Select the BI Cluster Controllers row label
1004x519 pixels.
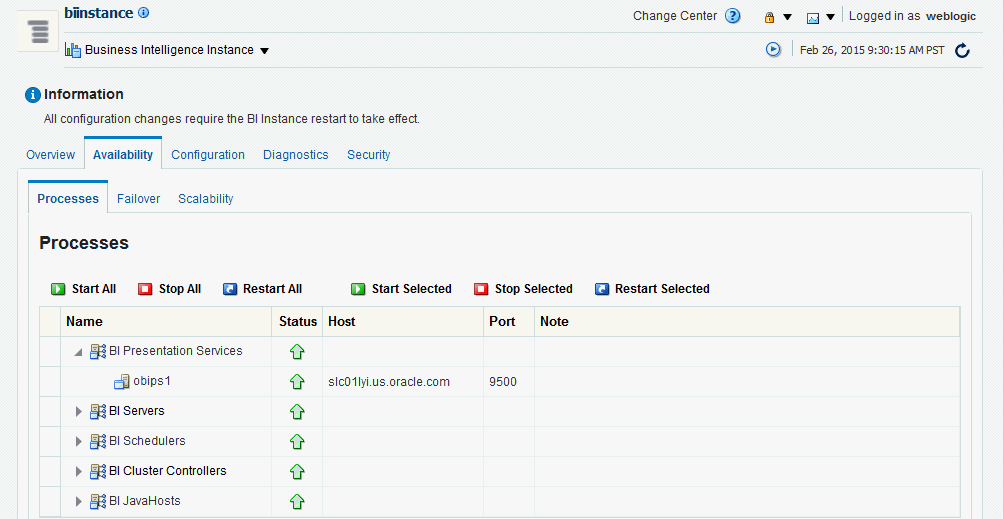(168, 471)
